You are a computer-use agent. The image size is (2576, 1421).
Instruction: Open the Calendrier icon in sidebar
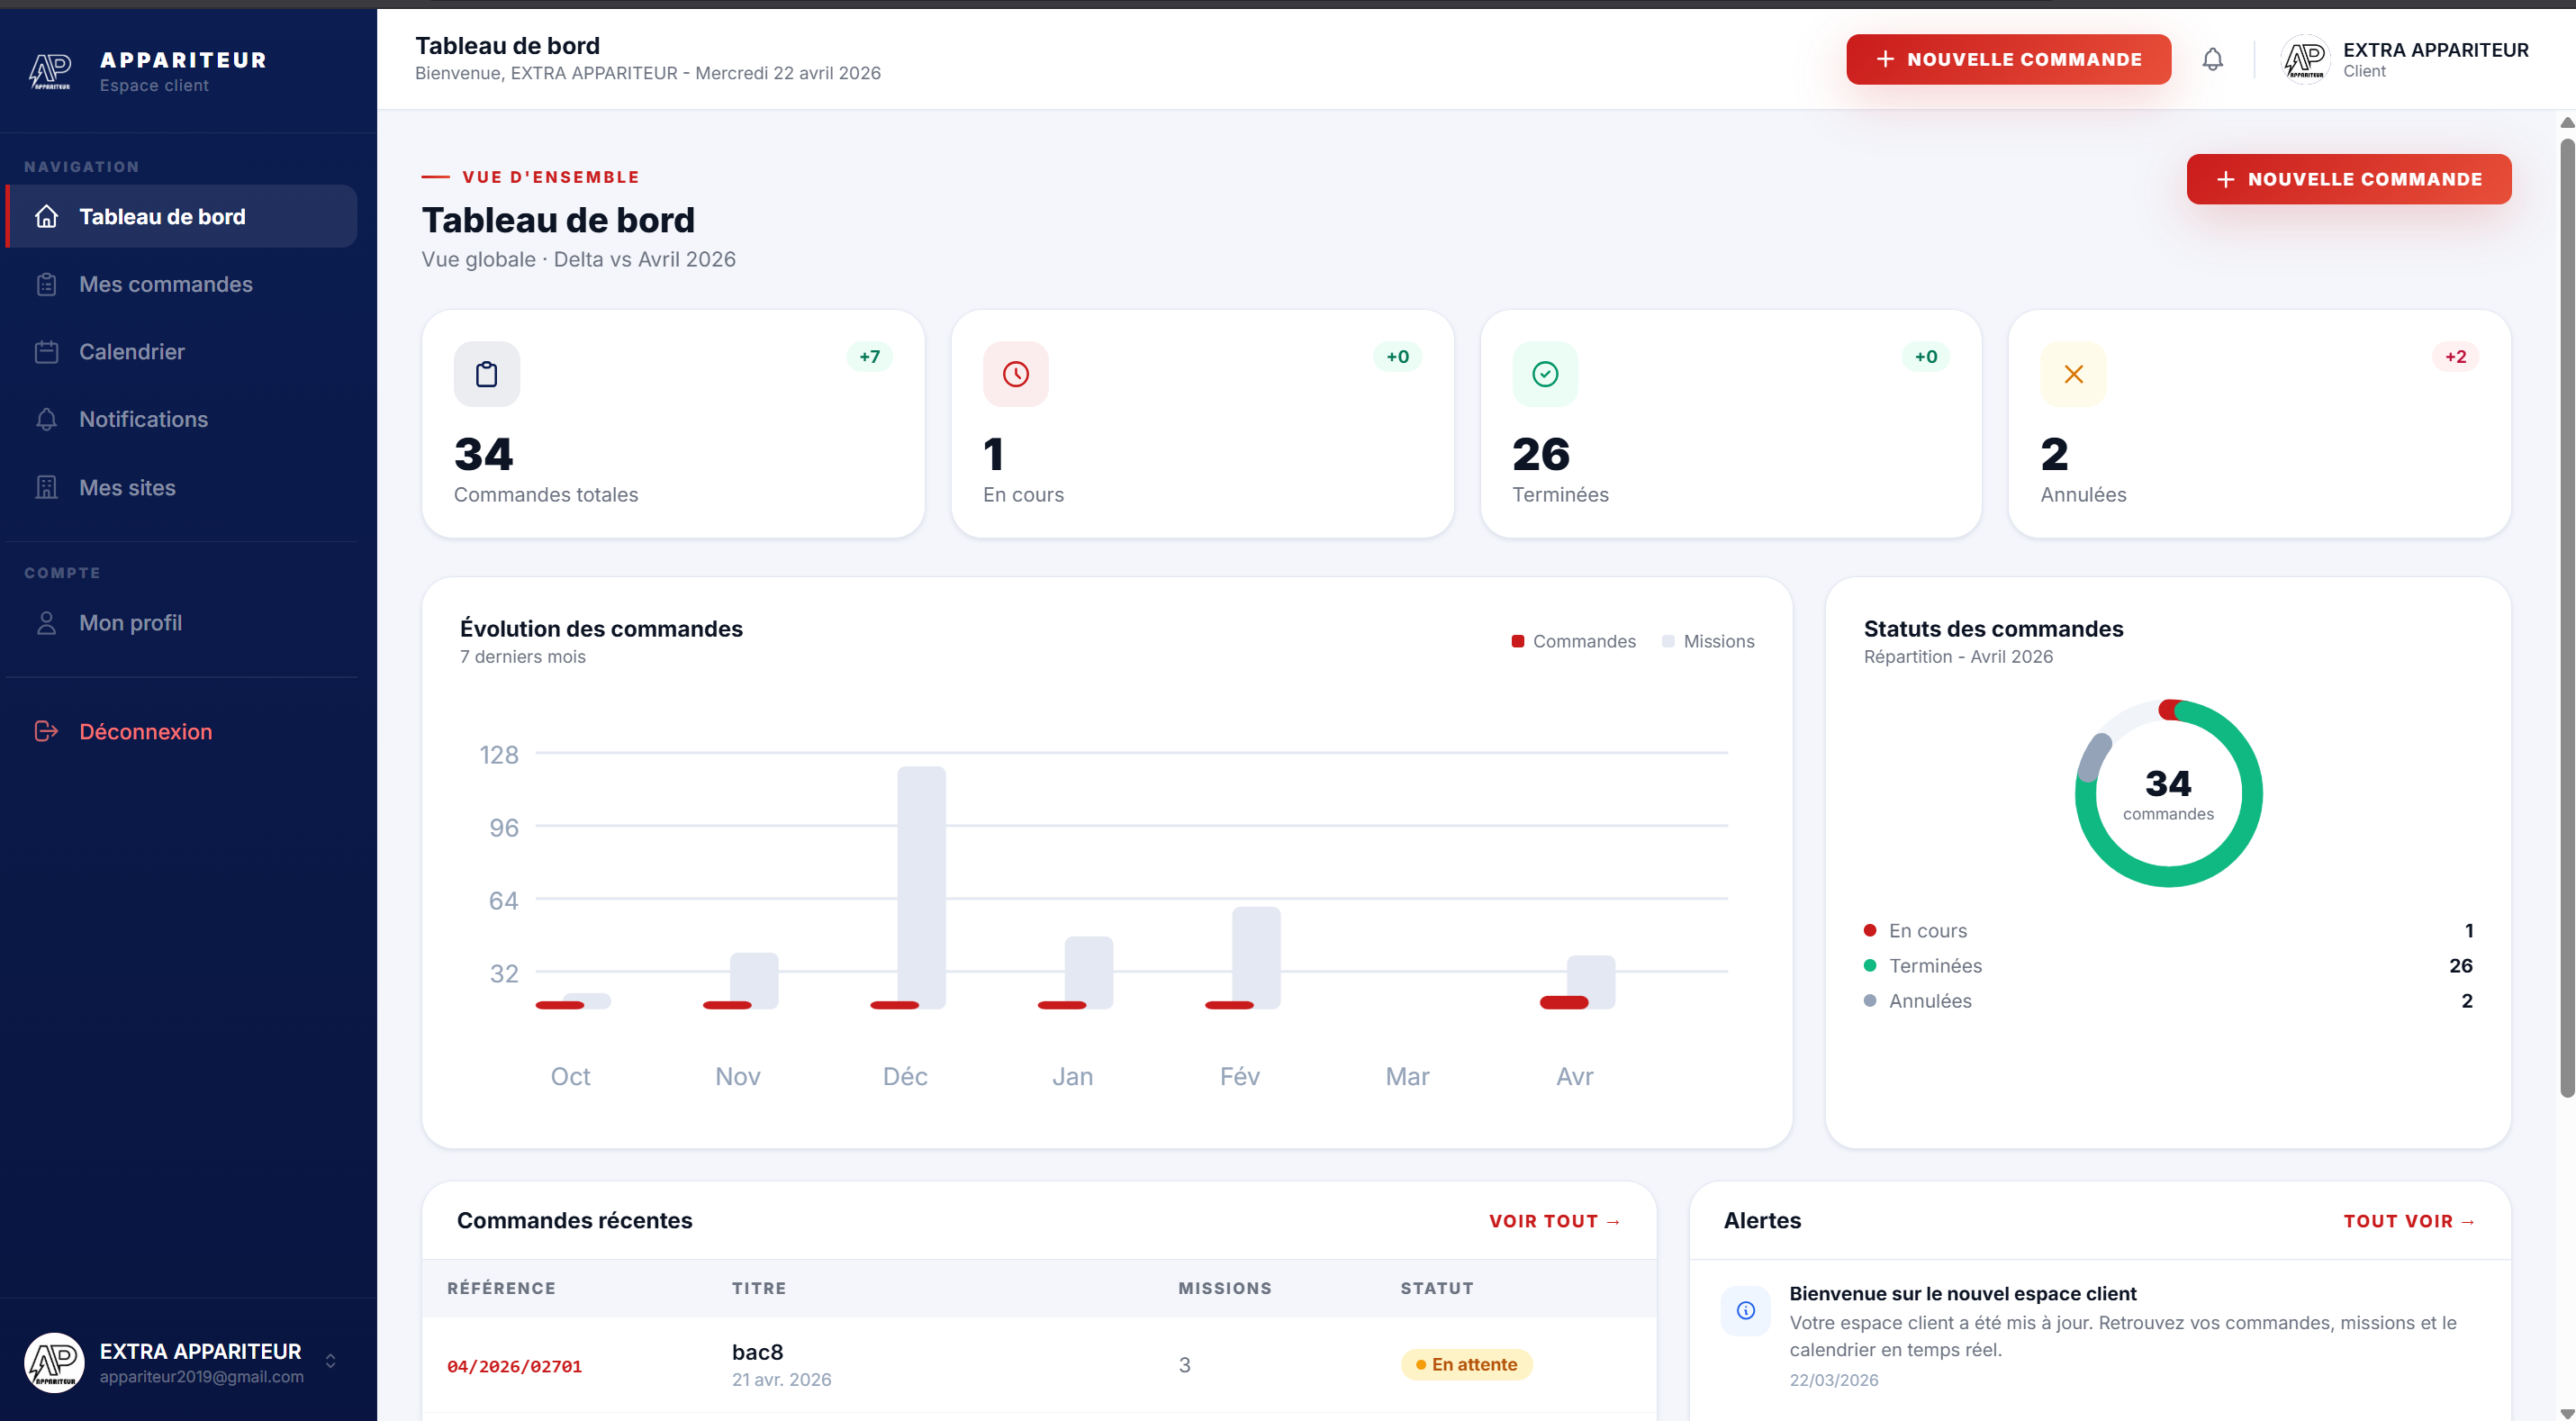(x=47, y=351)
